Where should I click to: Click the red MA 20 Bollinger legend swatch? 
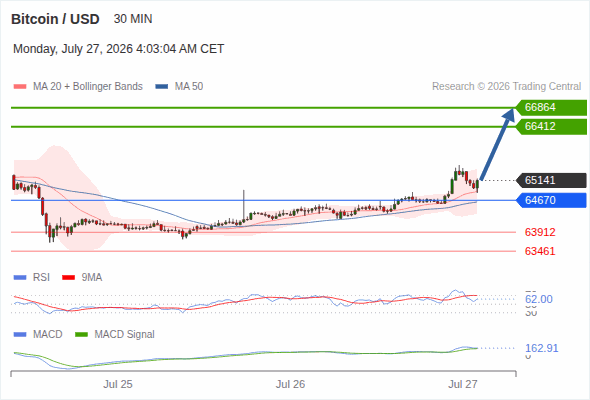click(20, 87)
